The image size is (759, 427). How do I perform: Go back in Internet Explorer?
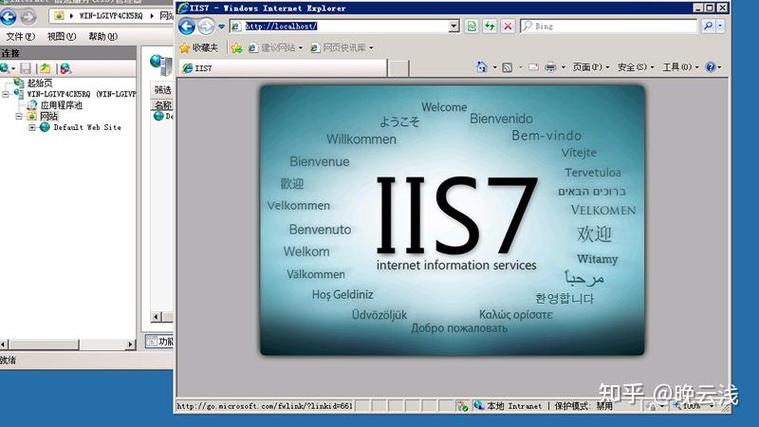coord(187,26)
